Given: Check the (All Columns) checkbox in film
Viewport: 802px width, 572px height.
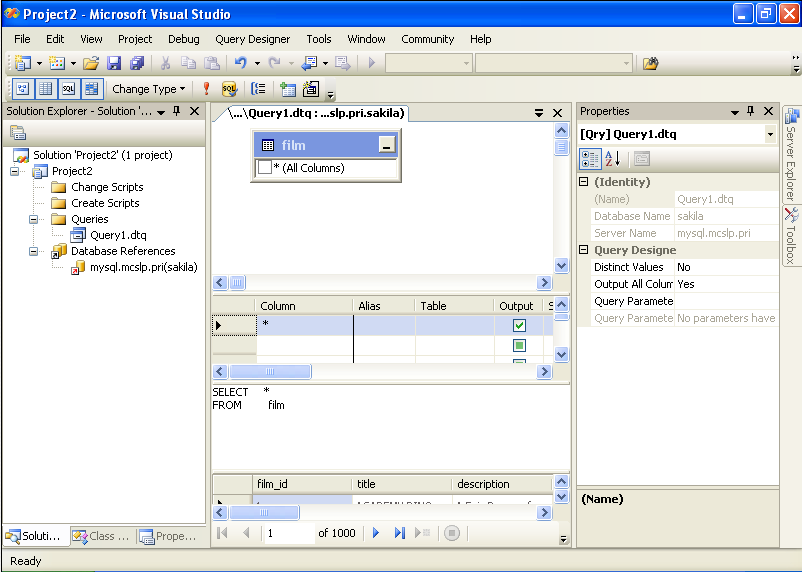Looking at the screenshot, I should 265,168.
